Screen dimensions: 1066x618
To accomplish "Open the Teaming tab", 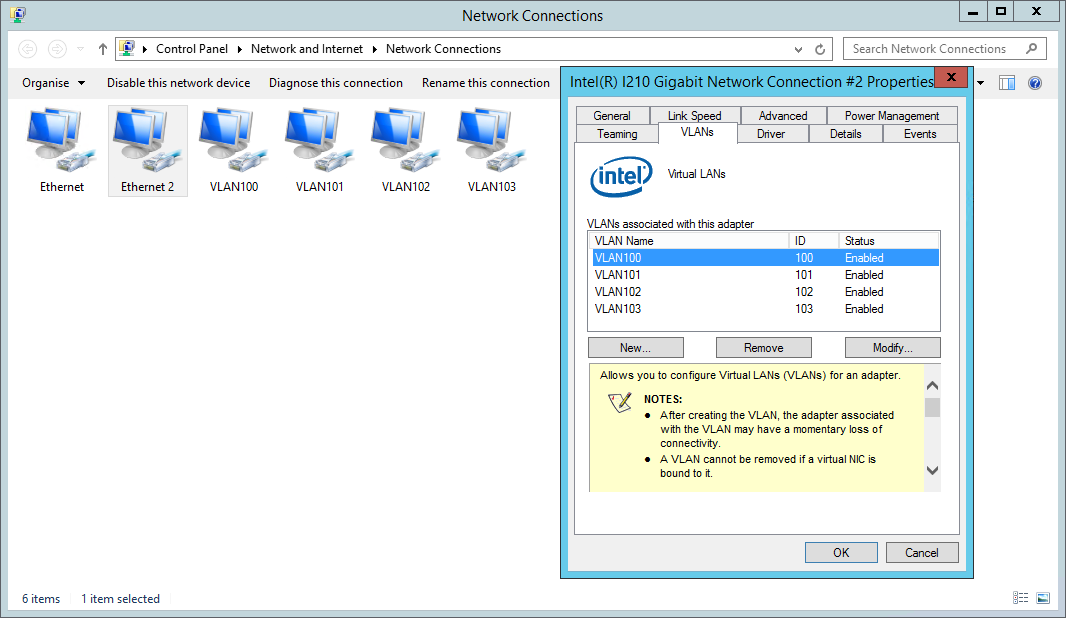I will click(x=617, y=134).
